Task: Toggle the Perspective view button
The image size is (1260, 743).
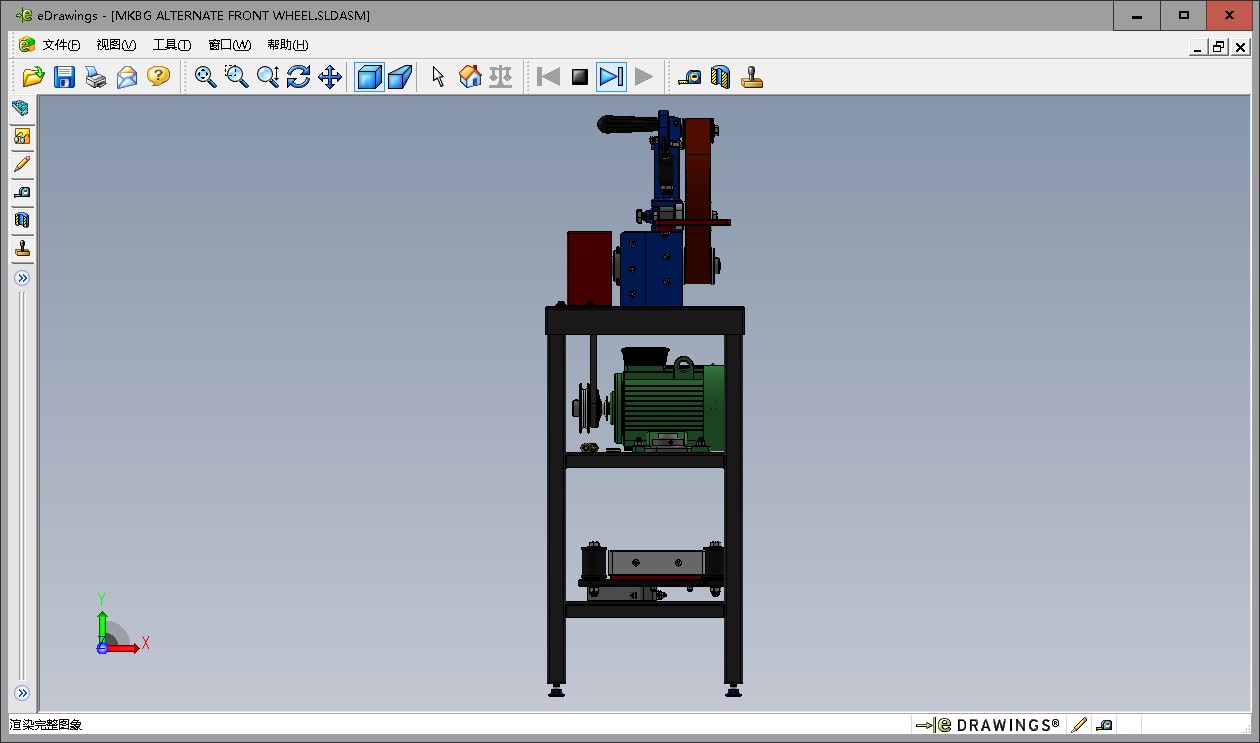Action: (x=400, y=77)
